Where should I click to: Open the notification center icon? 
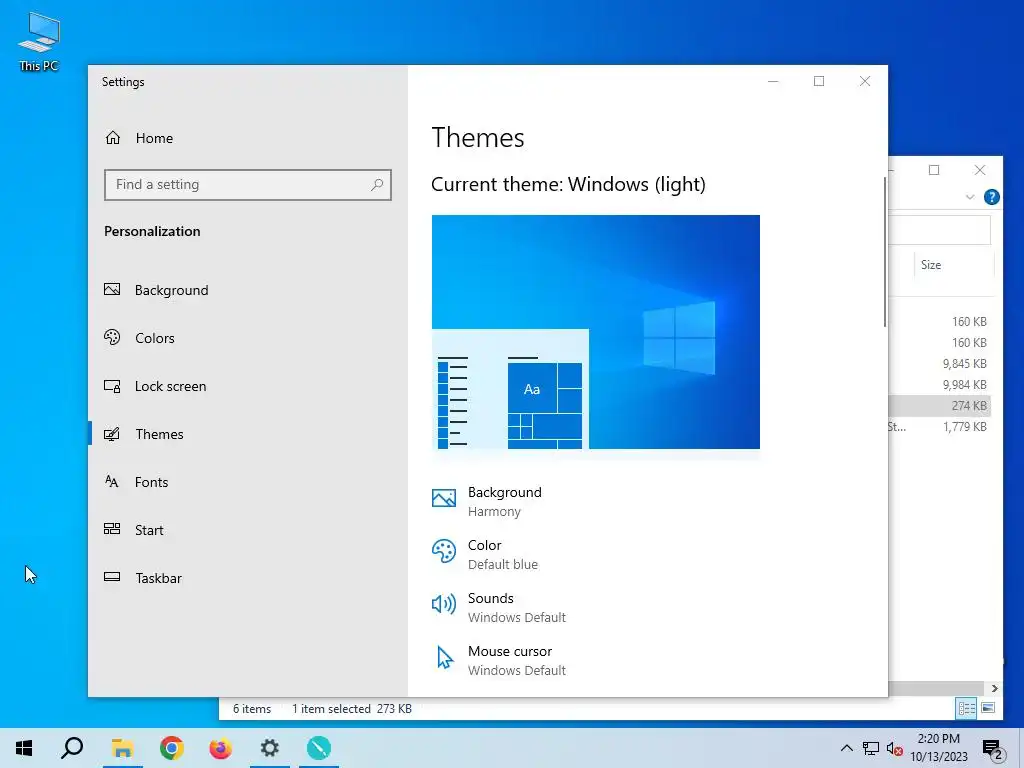tap(991, 748)
